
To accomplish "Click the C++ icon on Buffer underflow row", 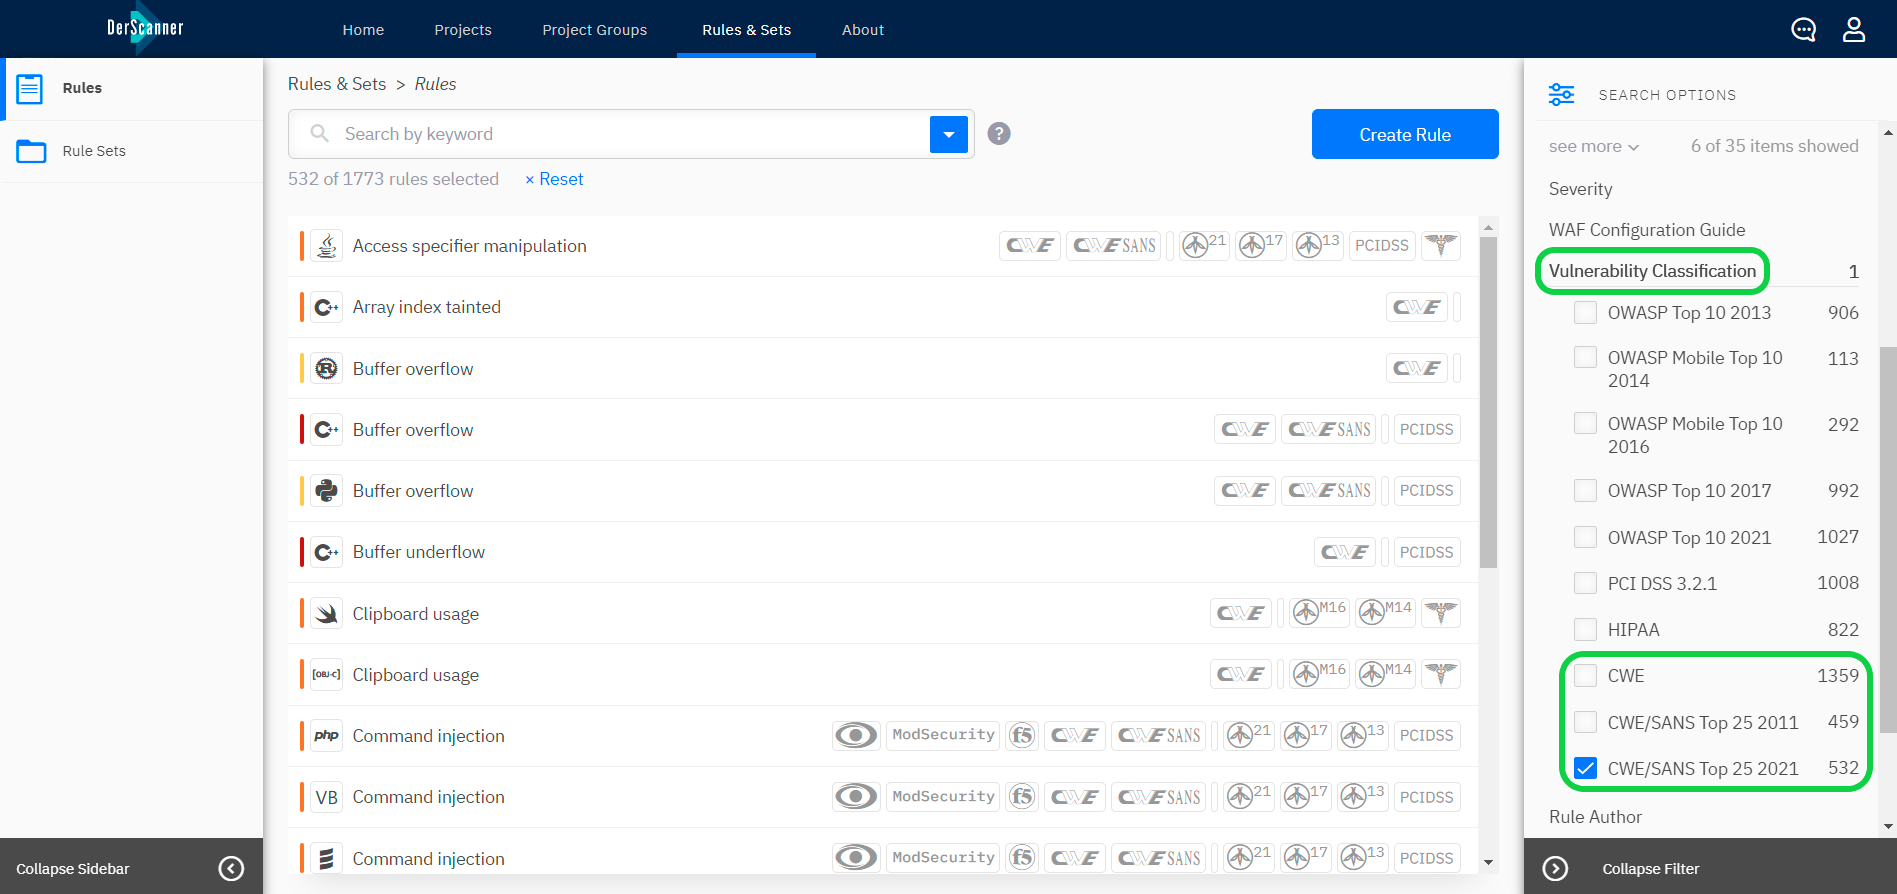I will tap(326, 552).
